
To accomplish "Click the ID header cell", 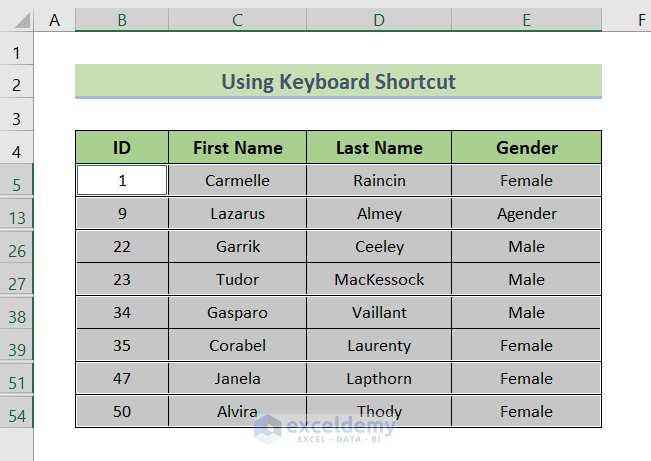I will click(122, 147).
